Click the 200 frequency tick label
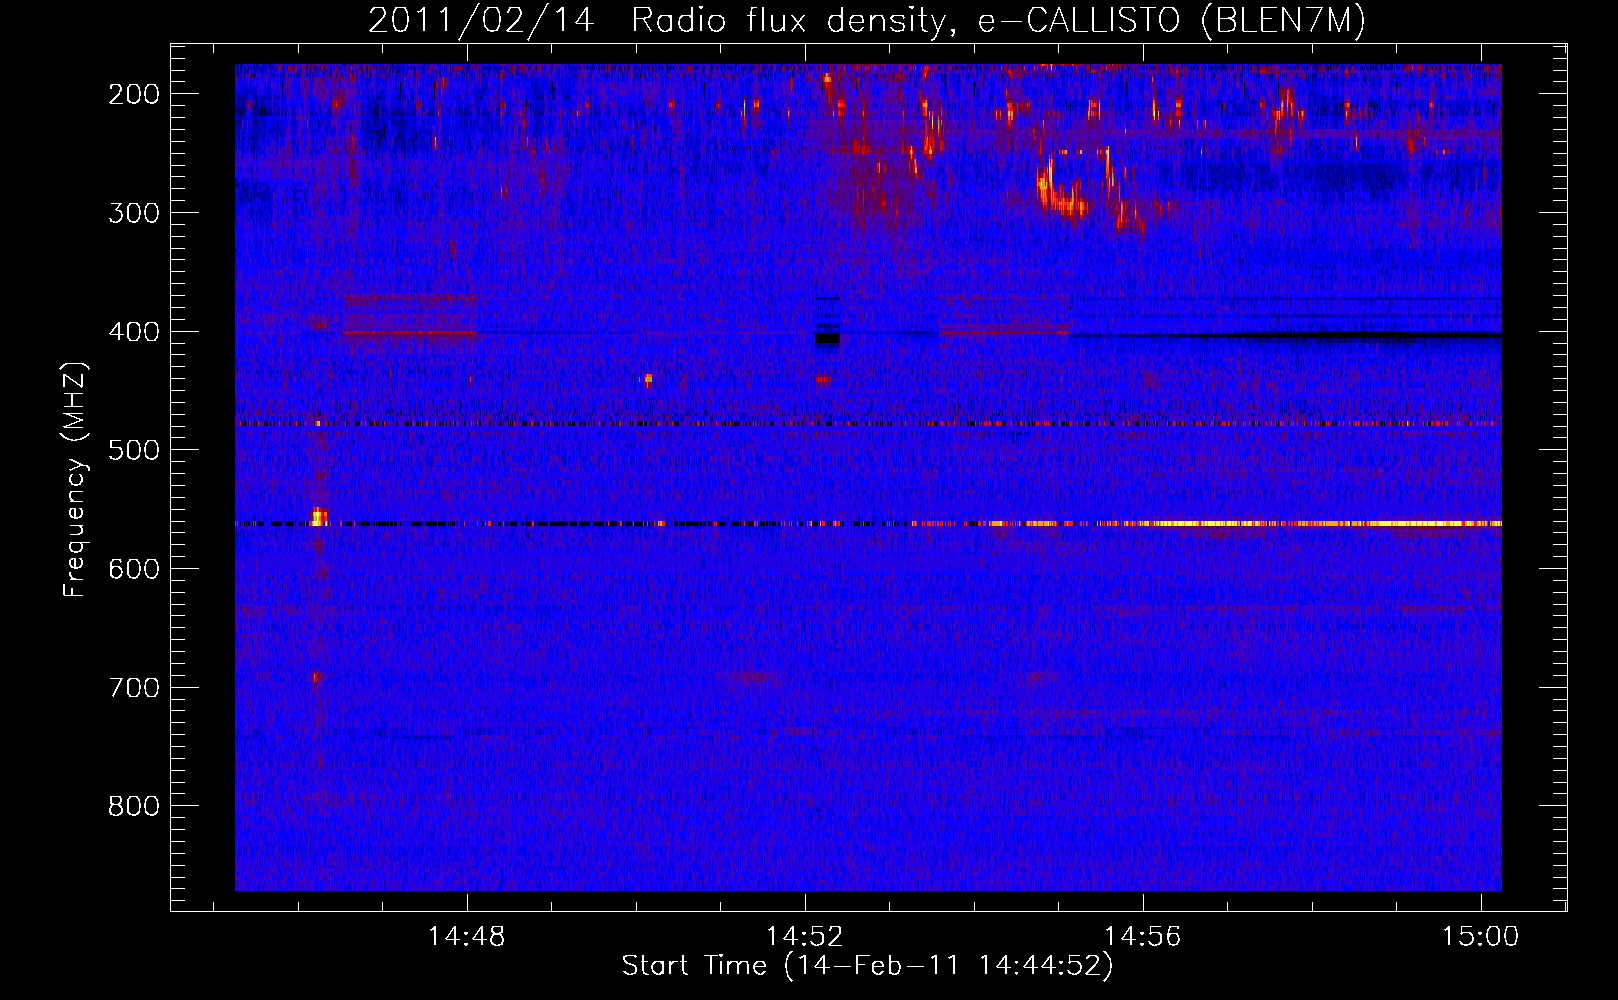 (134, 94)
